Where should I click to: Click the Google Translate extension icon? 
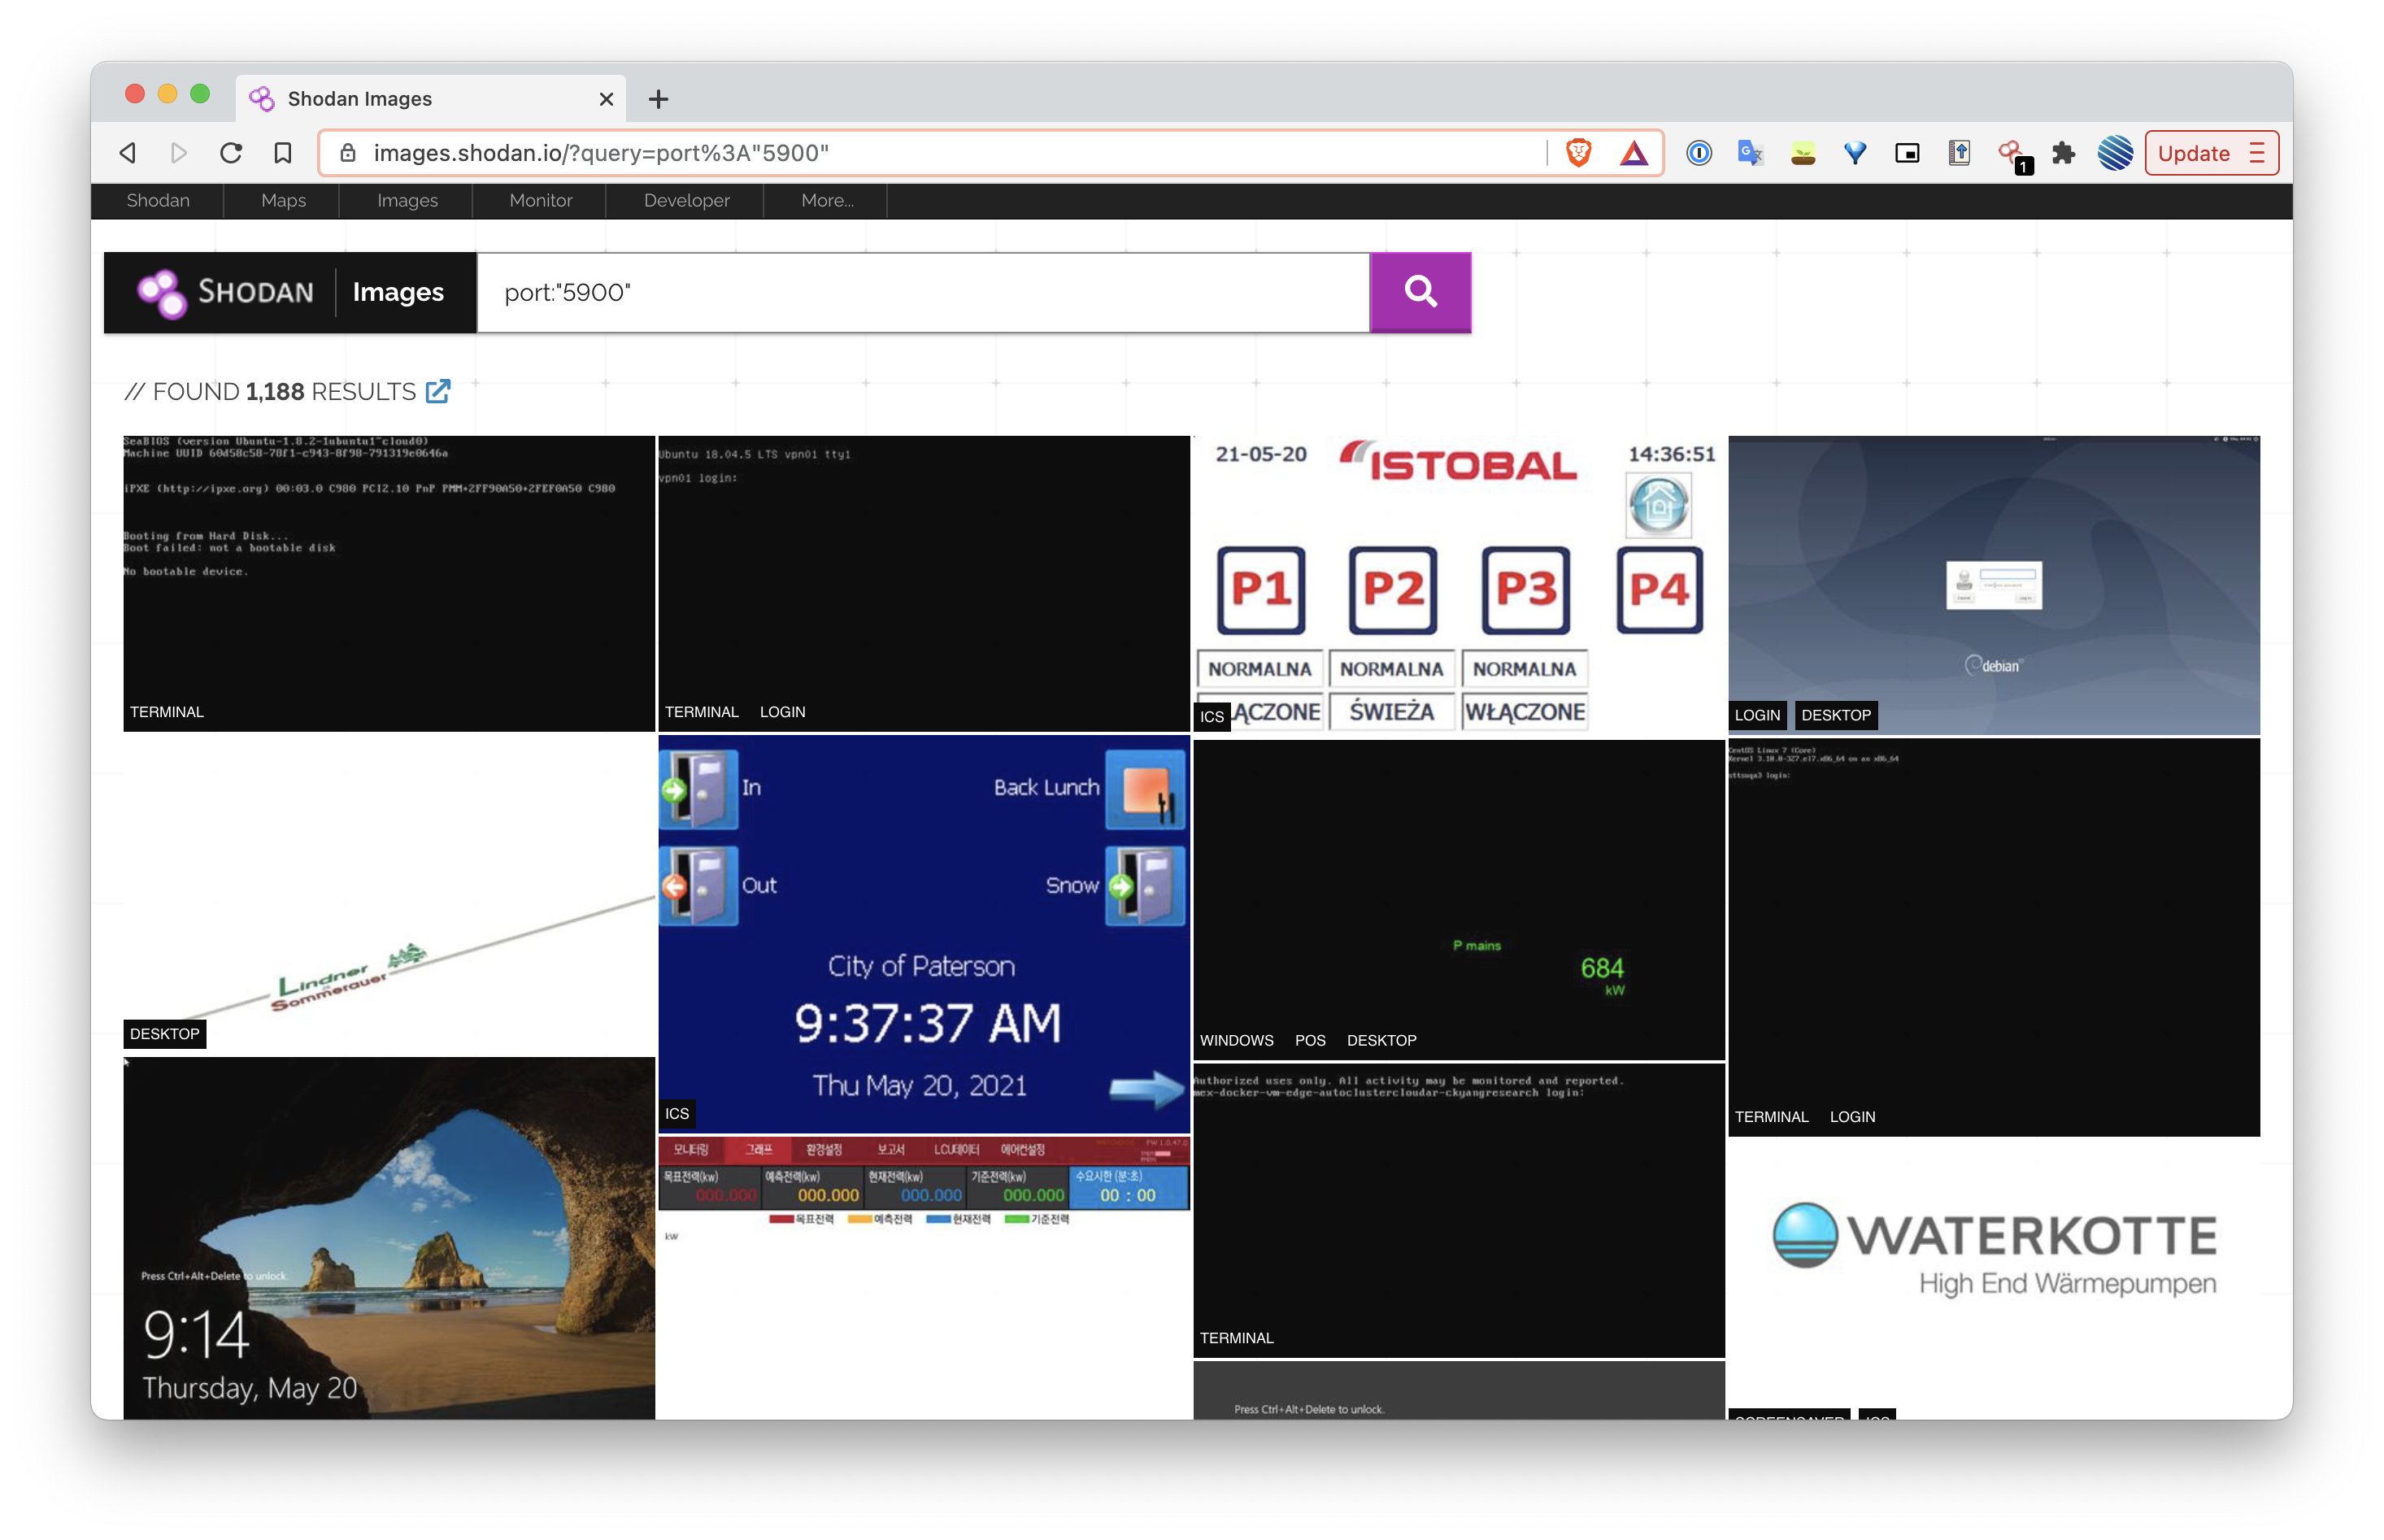point(1750,153)
